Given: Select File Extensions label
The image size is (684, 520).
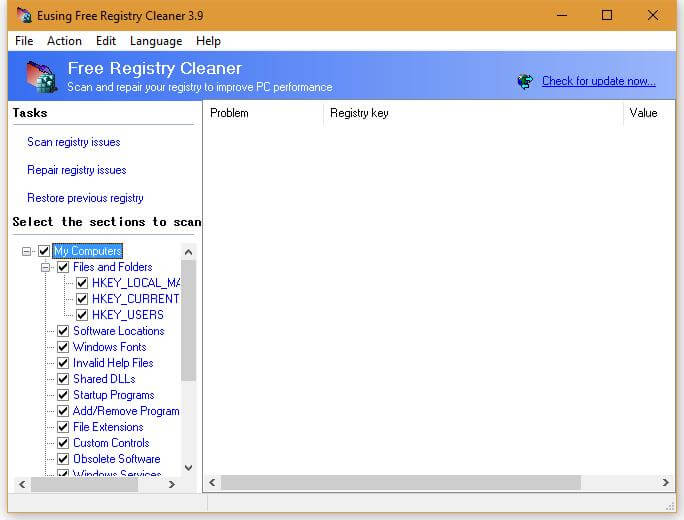Looking at the screenshot, I should click(108, 427).
